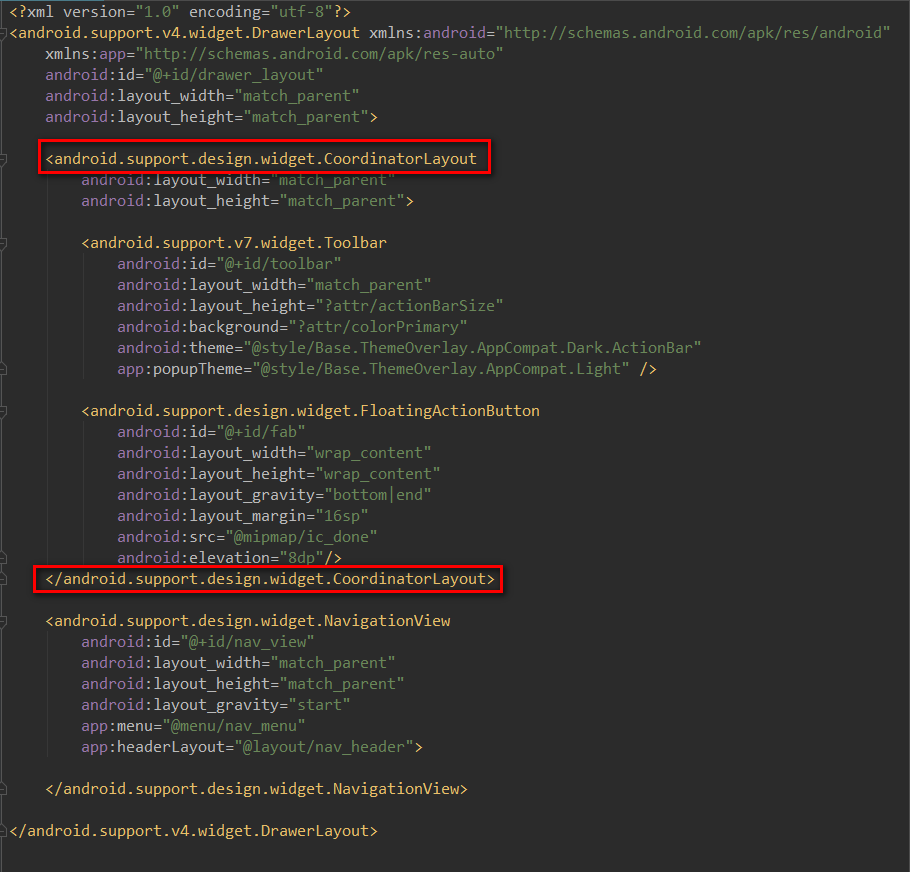This screenshot has width=910, height=872.
Task: Click the @mipmap/ic_done src value
Action: (x=301, y=537)
